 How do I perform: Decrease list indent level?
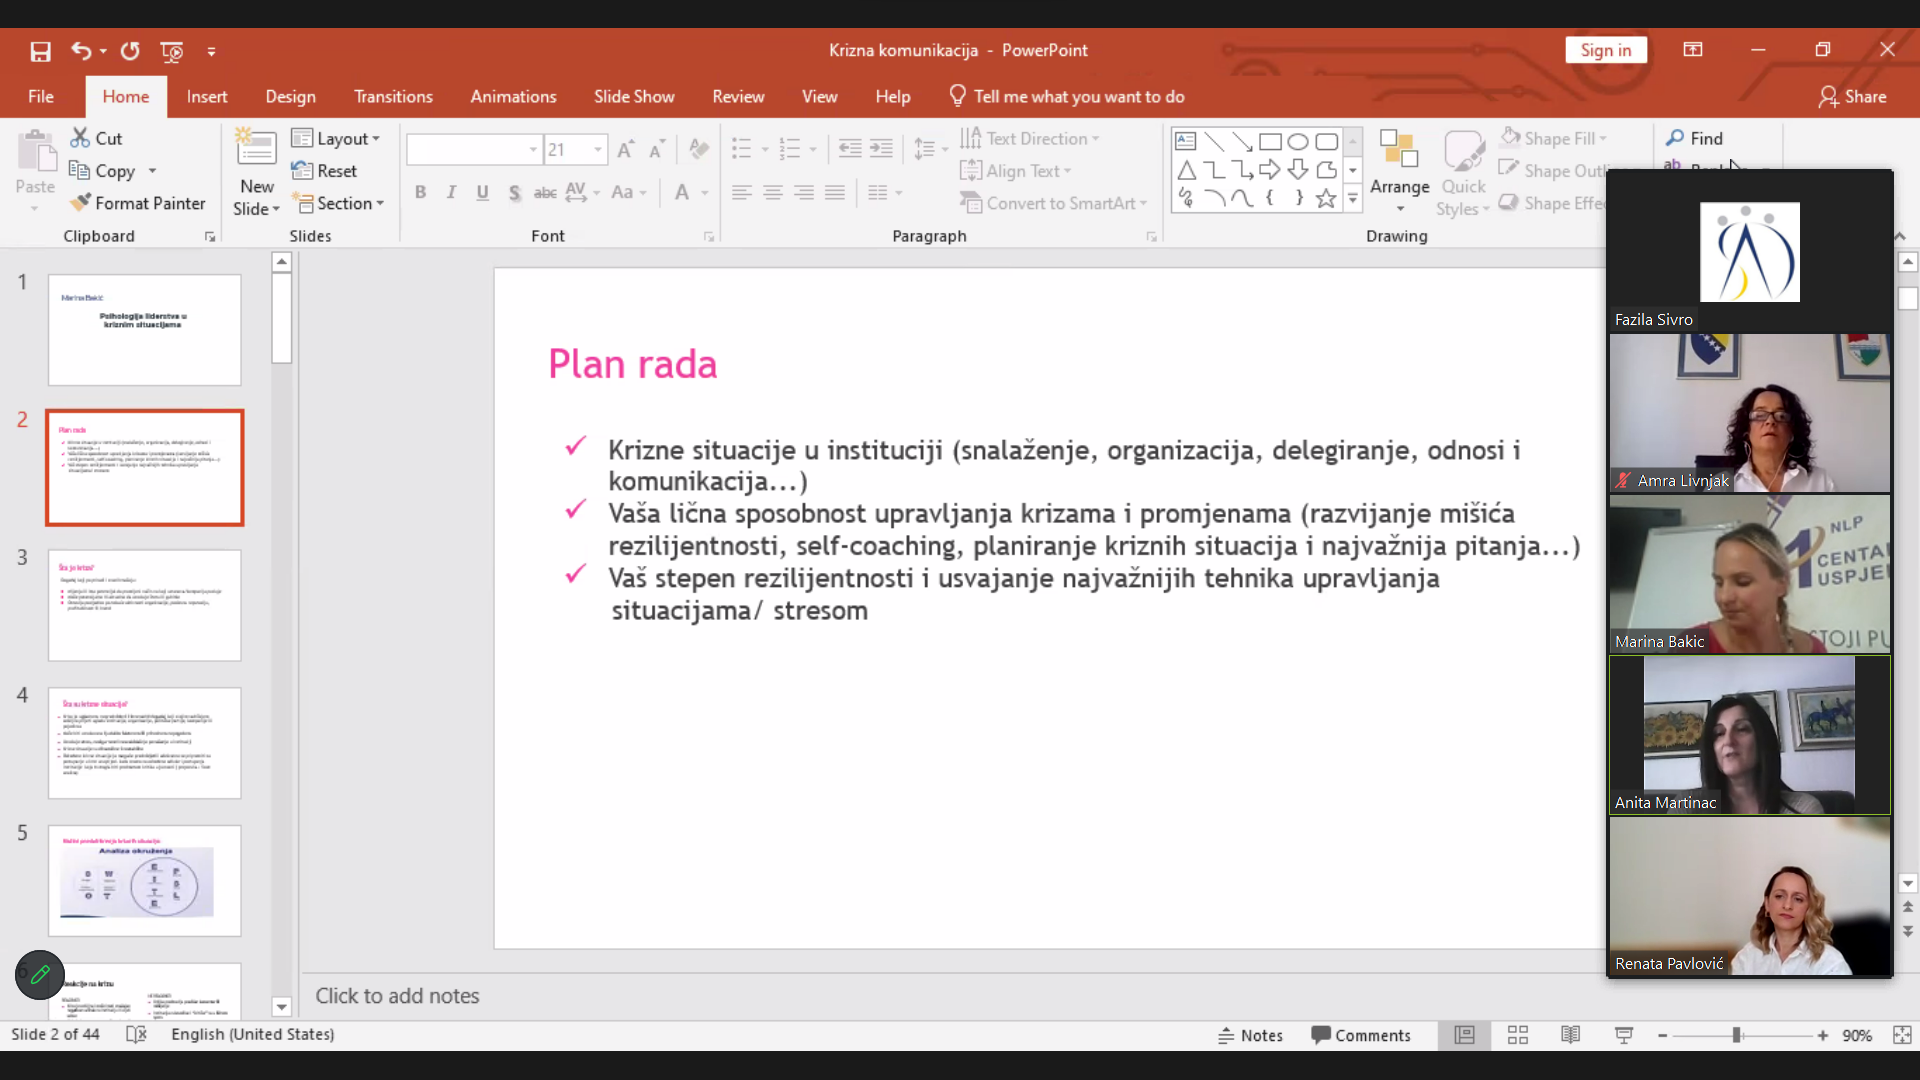pos(850,149)
